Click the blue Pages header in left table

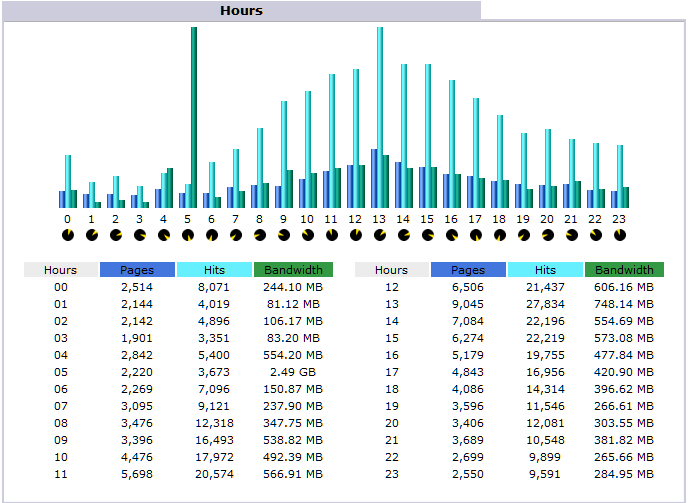point(137,270)
